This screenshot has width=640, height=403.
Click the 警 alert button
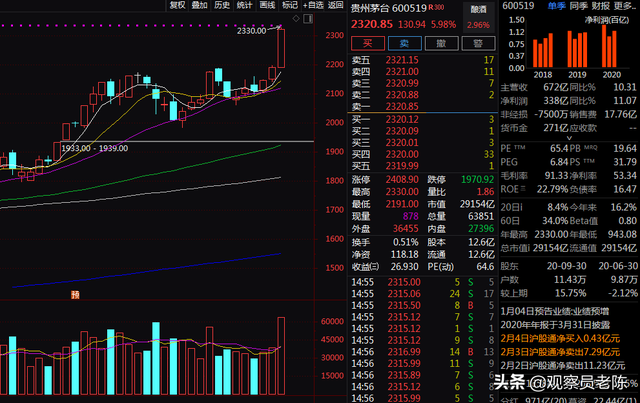point(478,43)
